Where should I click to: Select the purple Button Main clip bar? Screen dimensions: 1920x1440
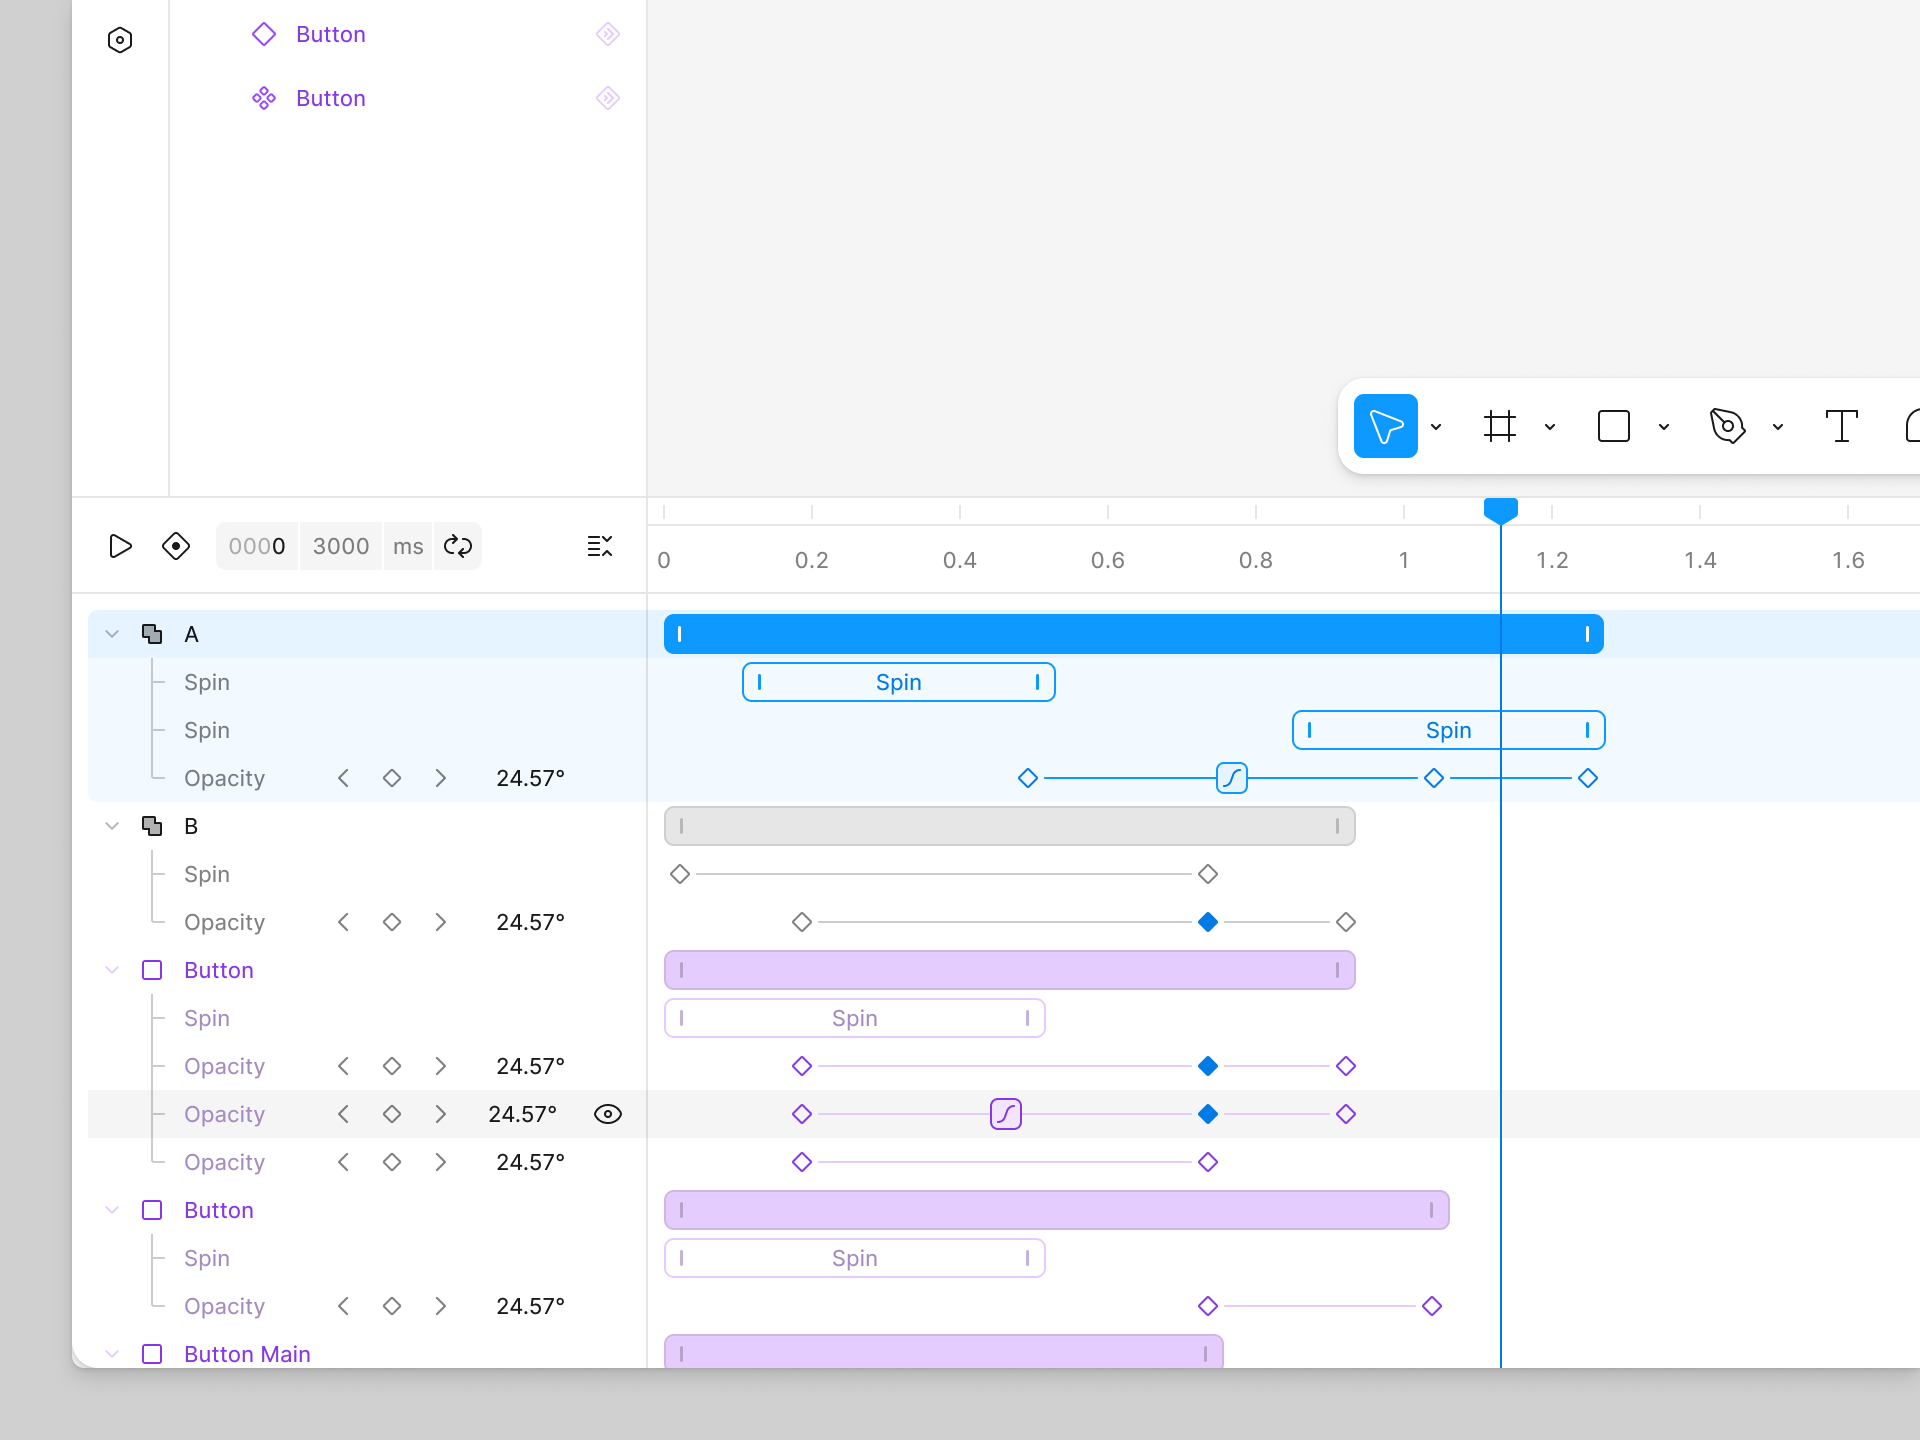pos(943,1352)
